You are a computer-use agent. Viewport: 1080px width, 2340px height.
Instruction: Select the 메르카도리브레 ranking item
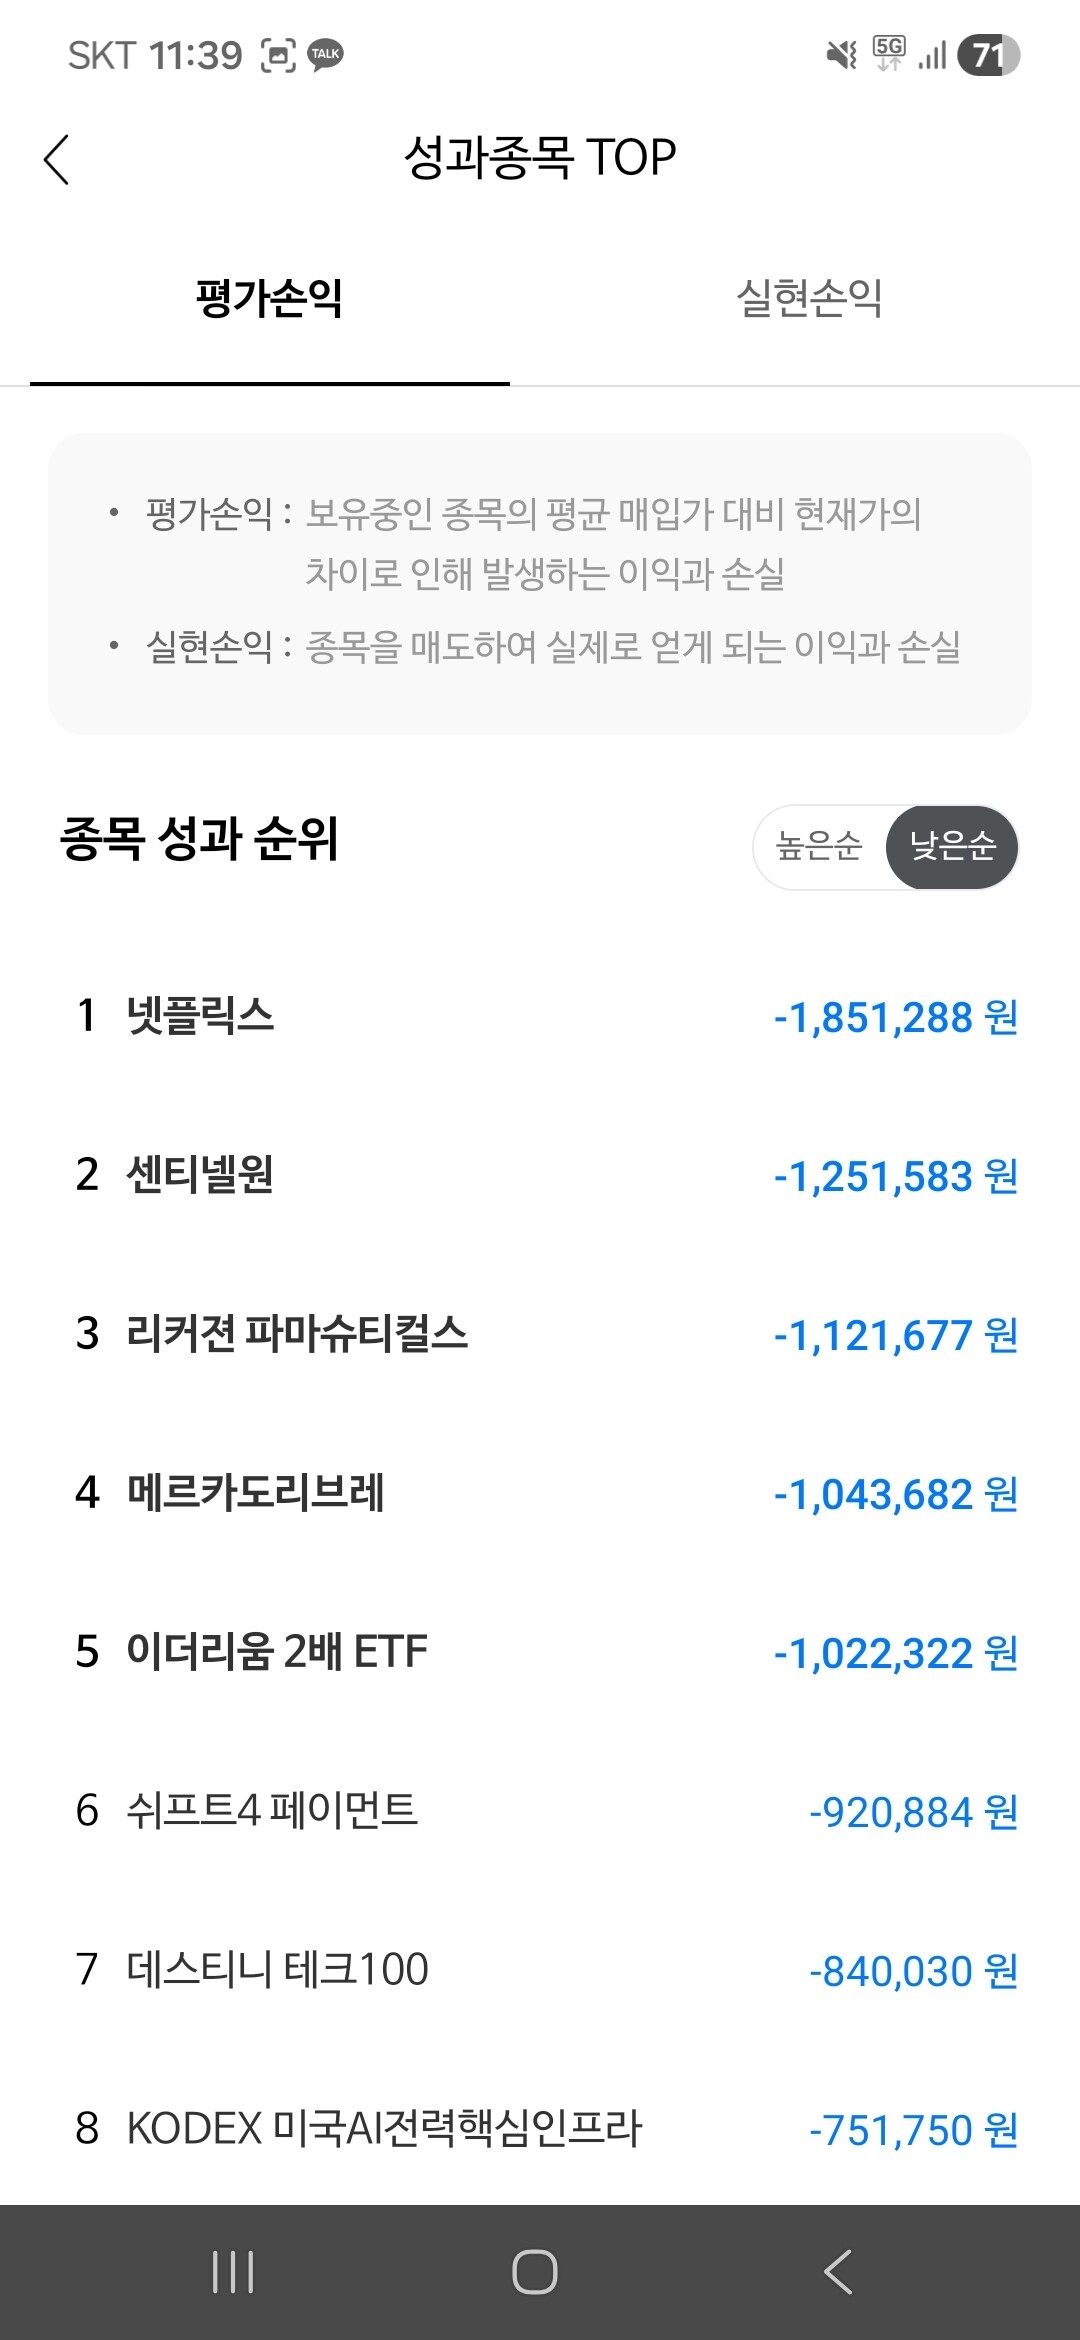[x=540, y=1493]
